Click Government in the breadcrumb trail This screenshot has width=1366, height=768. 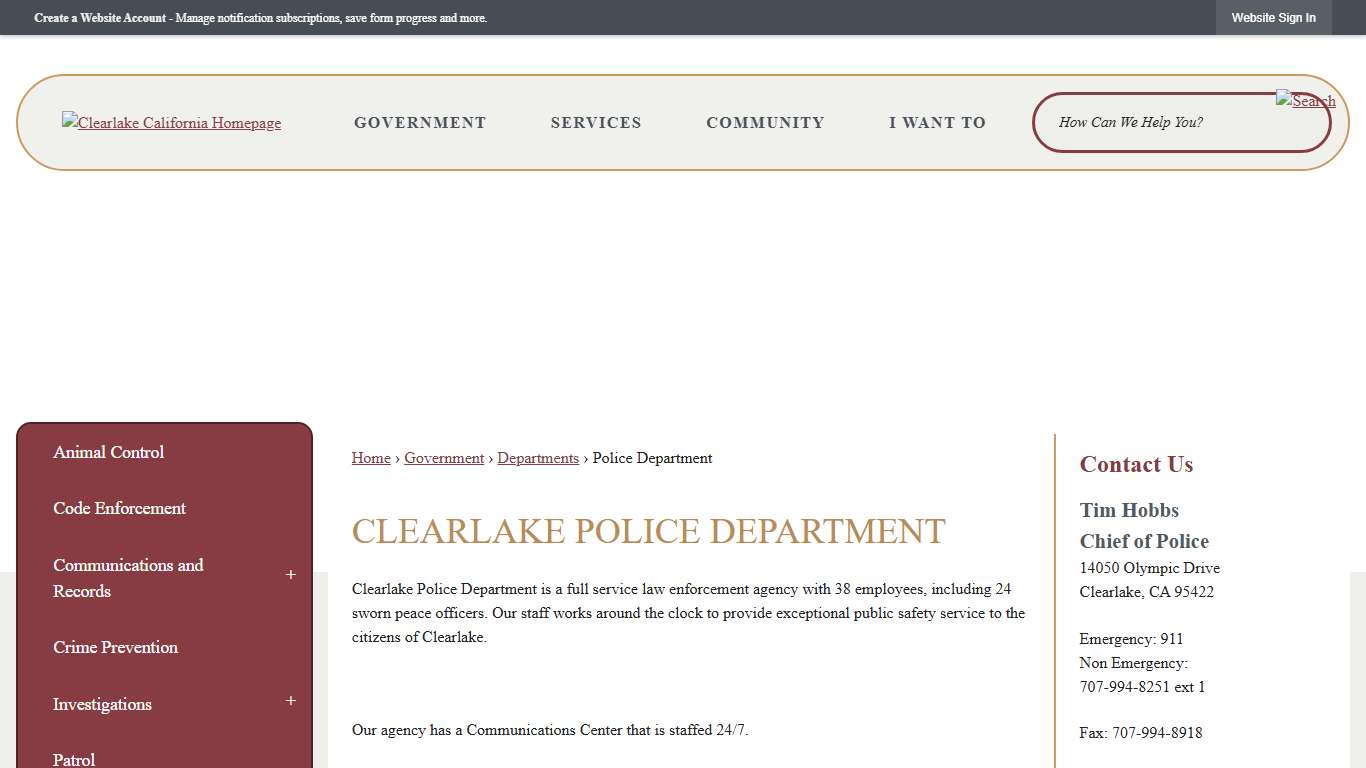(444, 458)
